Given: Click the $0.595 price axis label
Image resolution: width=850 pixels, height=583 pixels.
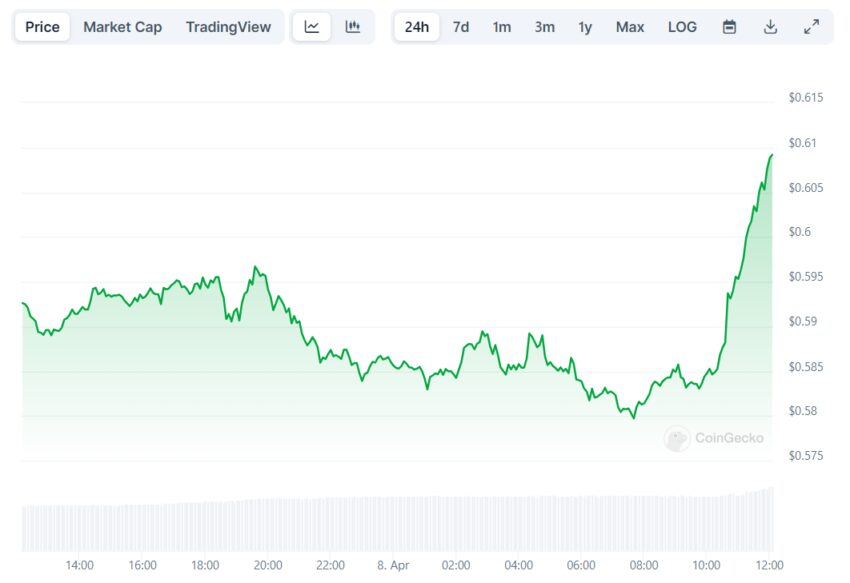Looking at the screenshot, I should point(806,277).
